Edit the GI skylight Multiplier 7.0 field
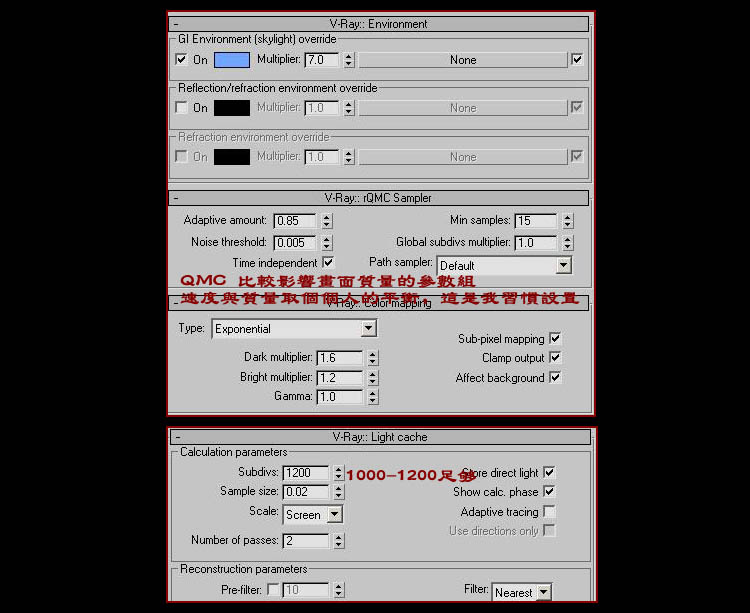750x613 pixels. (x=322, y=60)
